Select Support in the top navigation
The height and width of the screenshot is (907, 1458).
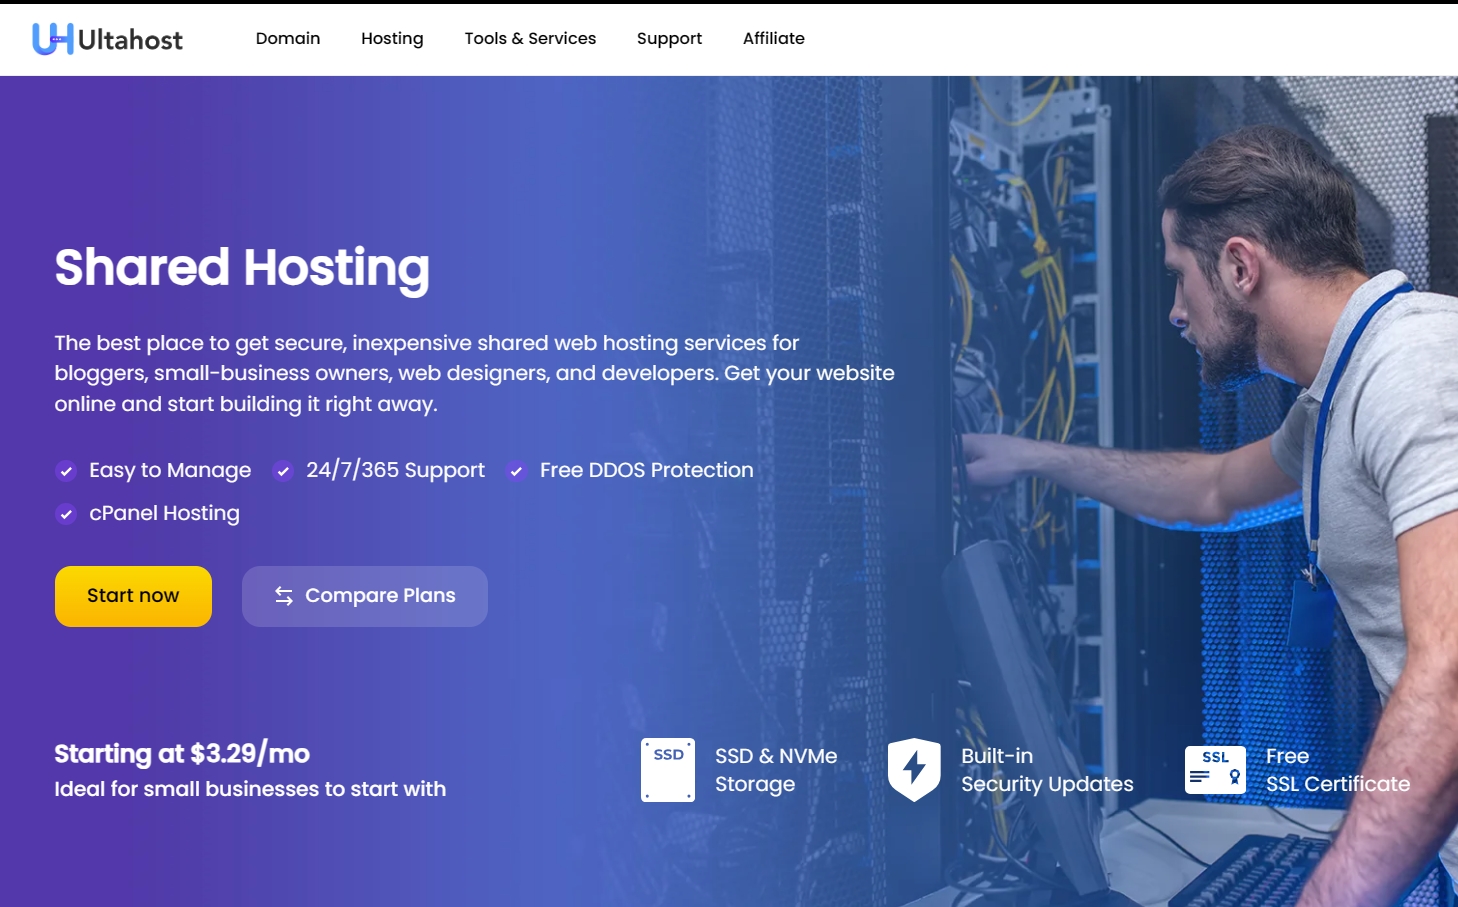tap(669, 38)
